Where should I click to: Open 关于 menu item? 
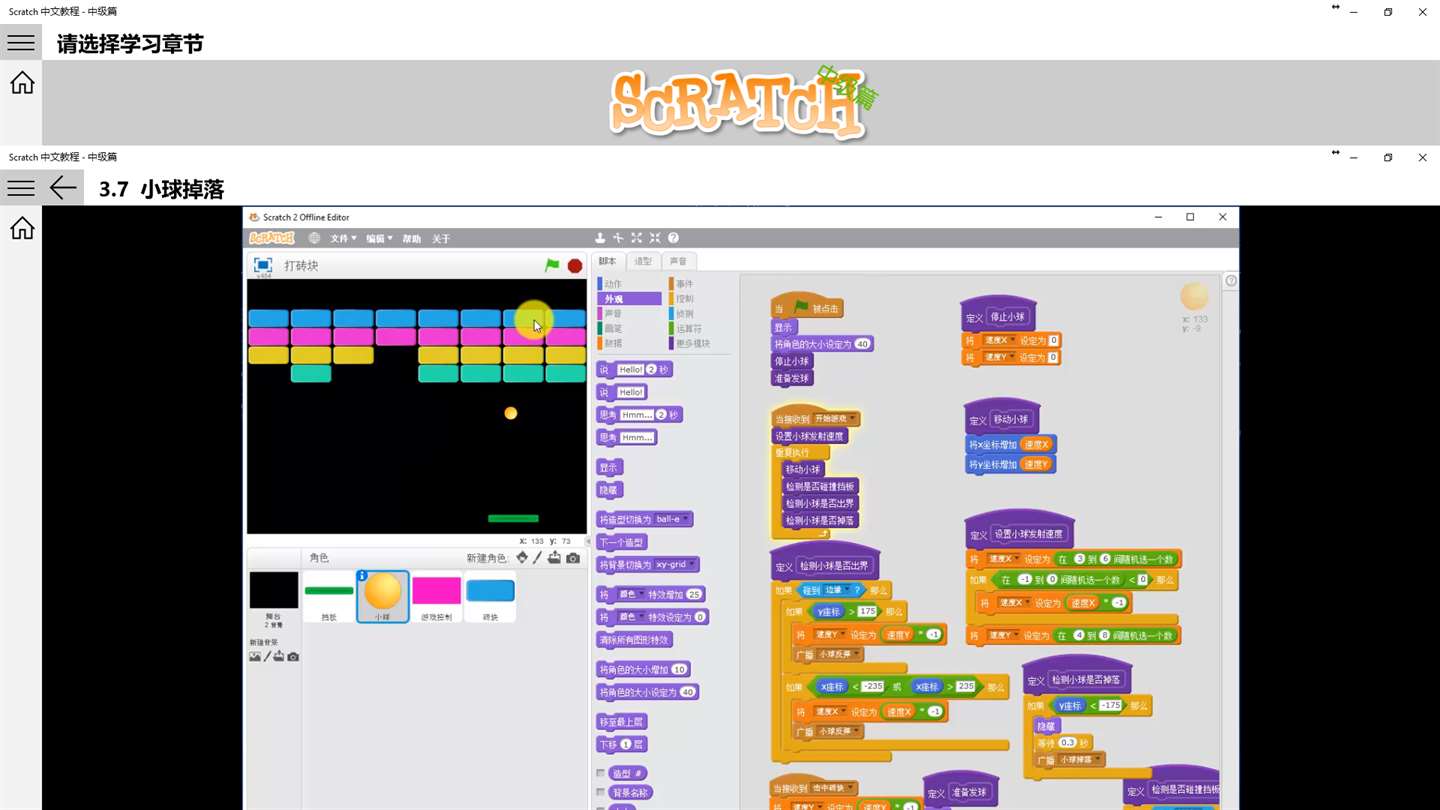pyautogui.click(x=441, y=239)
